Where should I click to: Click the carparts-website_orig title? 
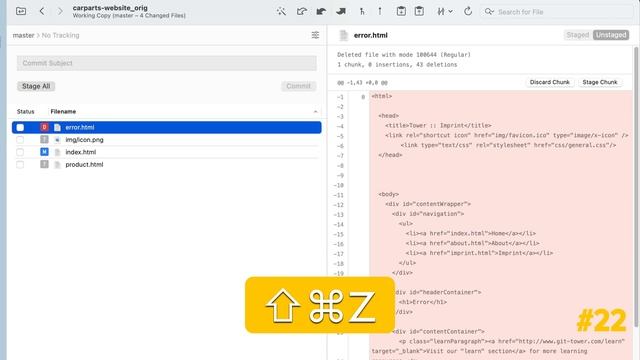(110, 8)
